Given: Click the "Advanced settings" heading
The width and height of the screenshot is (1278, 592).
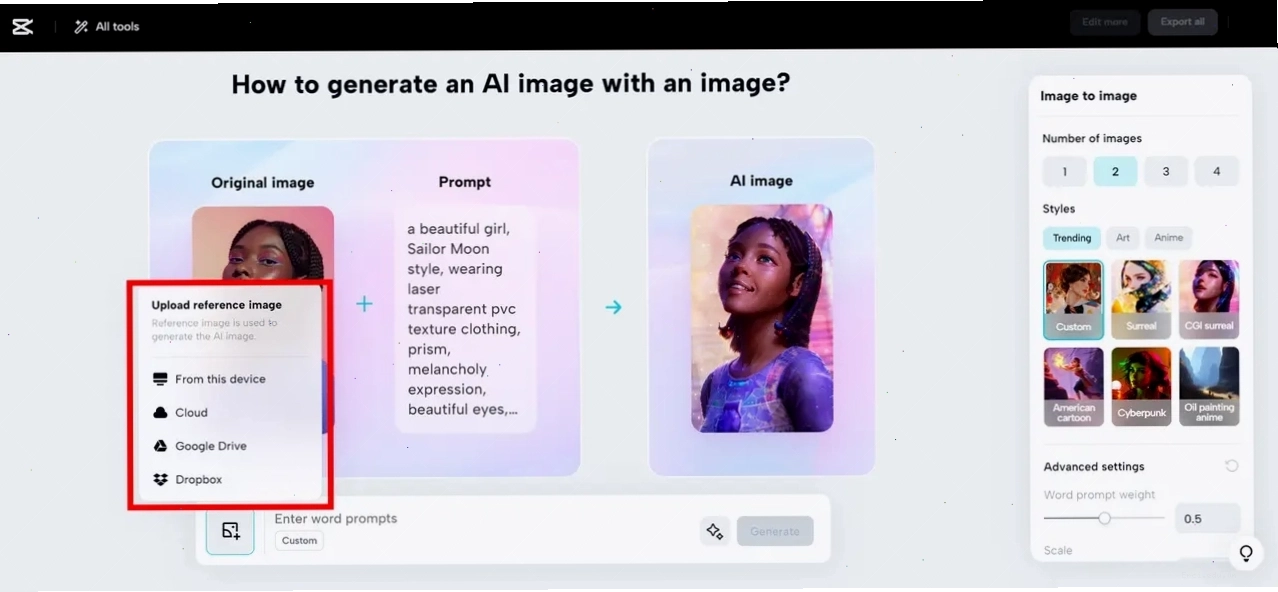Looking at the screenshot, I should tap(1094, 466).
